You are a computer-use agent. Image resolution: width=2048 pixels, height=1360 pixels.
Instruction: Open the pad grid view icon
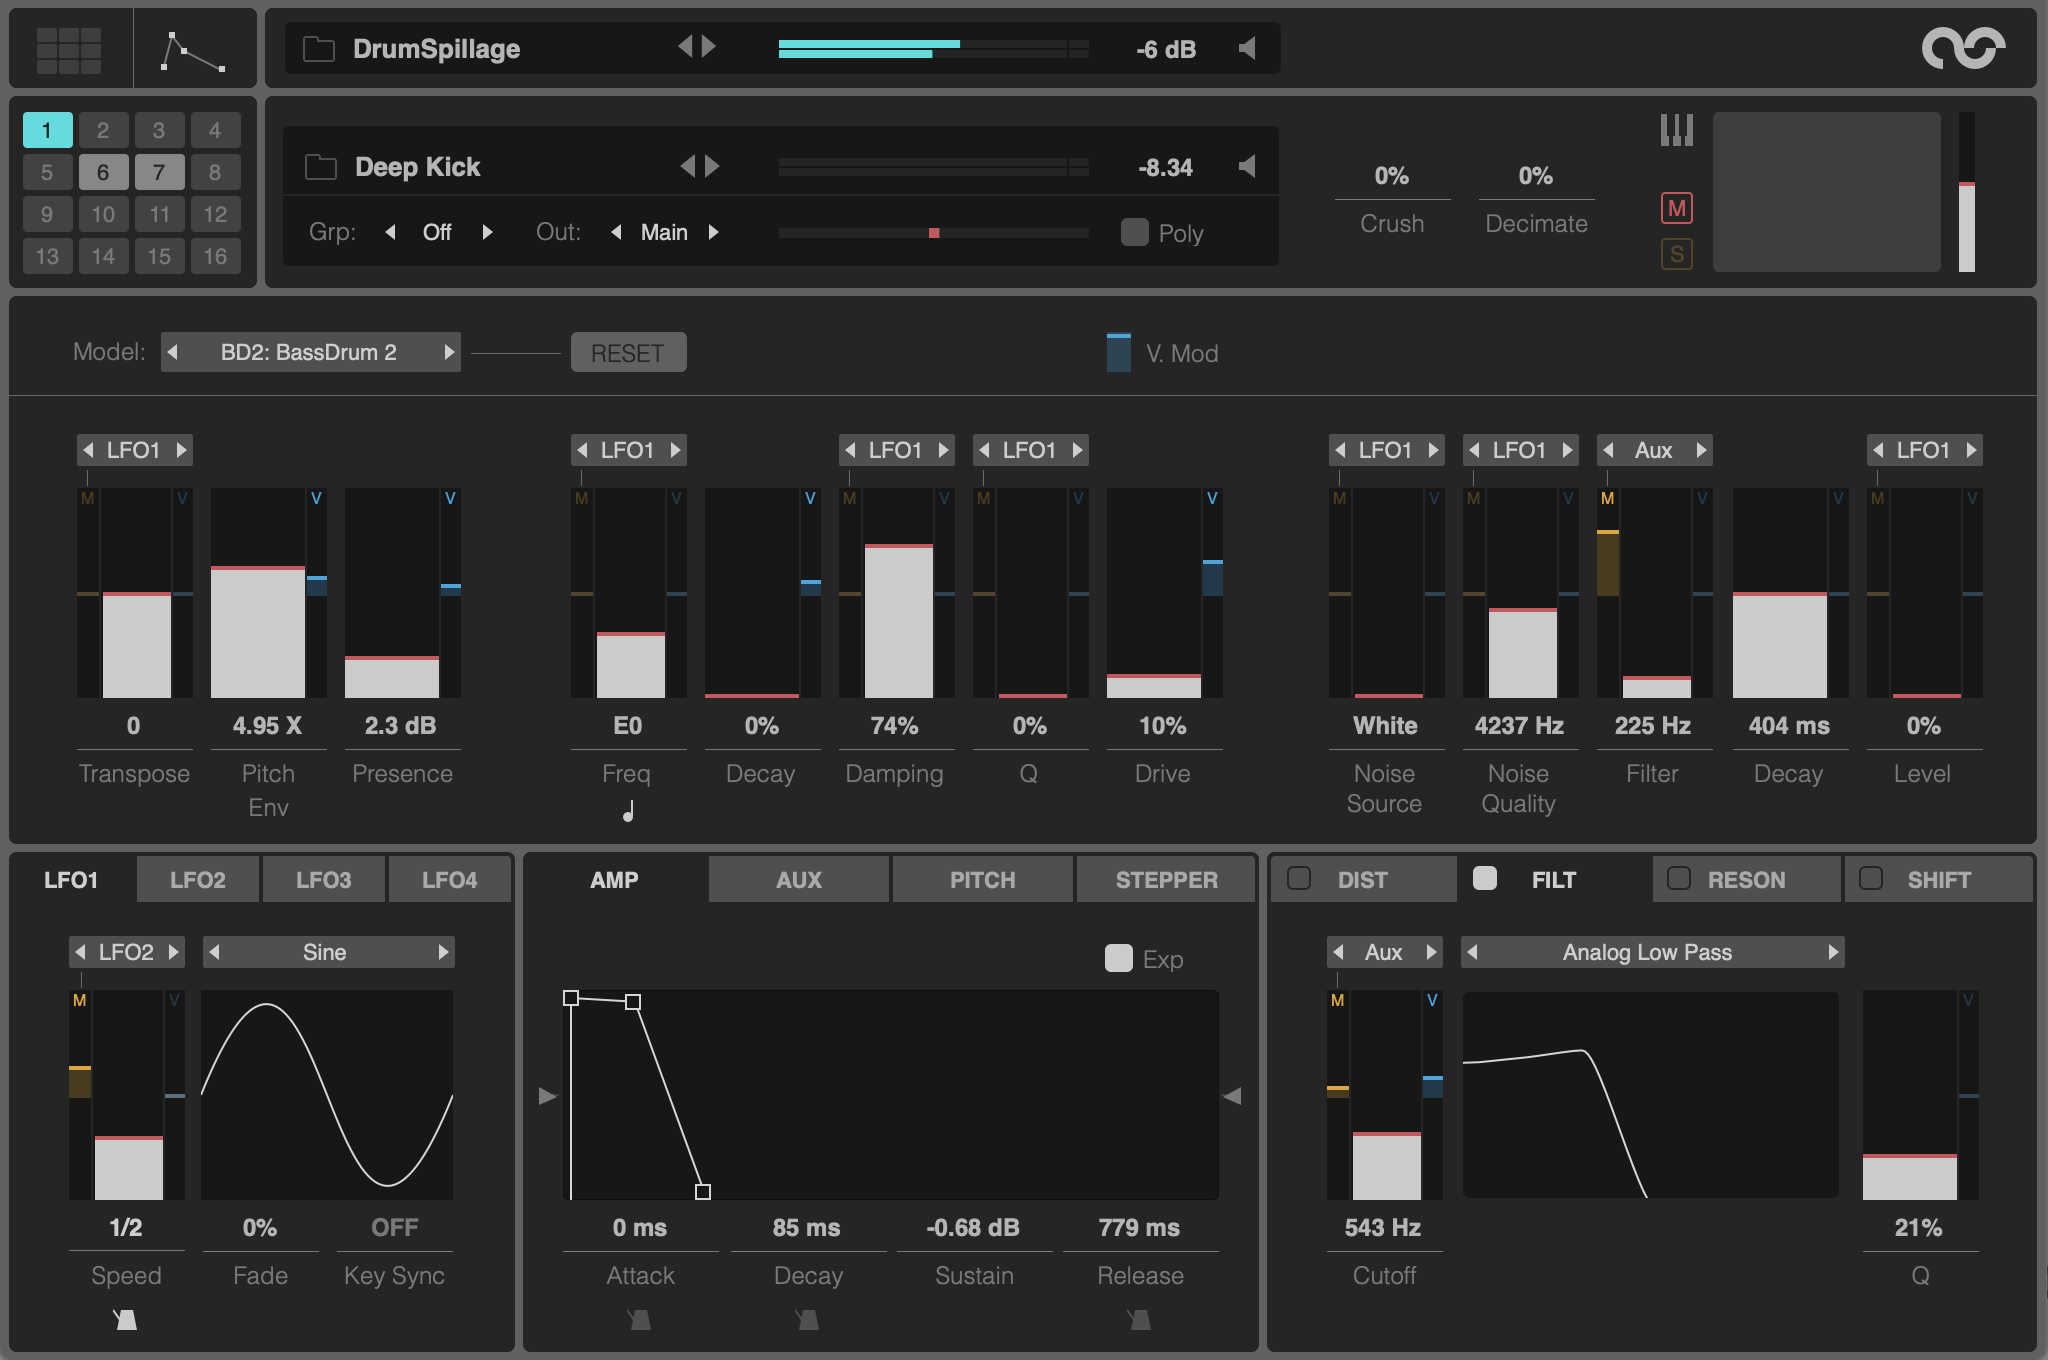point(68,49)
